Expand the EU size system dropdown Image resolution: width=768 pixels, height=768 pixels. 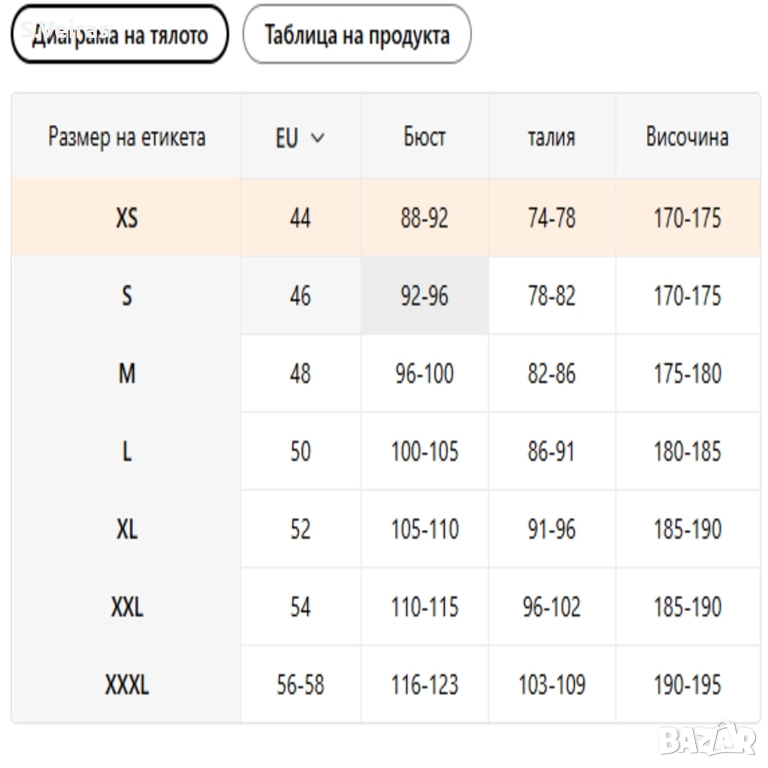coord(299,138)
